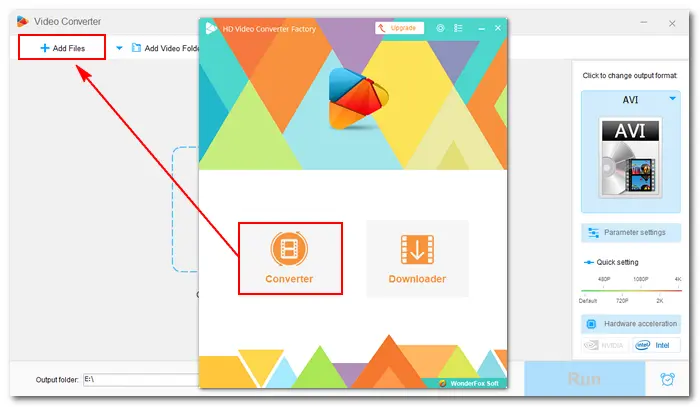Minimize the Video Converter window
This screenshot has width=700, height=407.
pyautogui.click(x=644, y=22)
